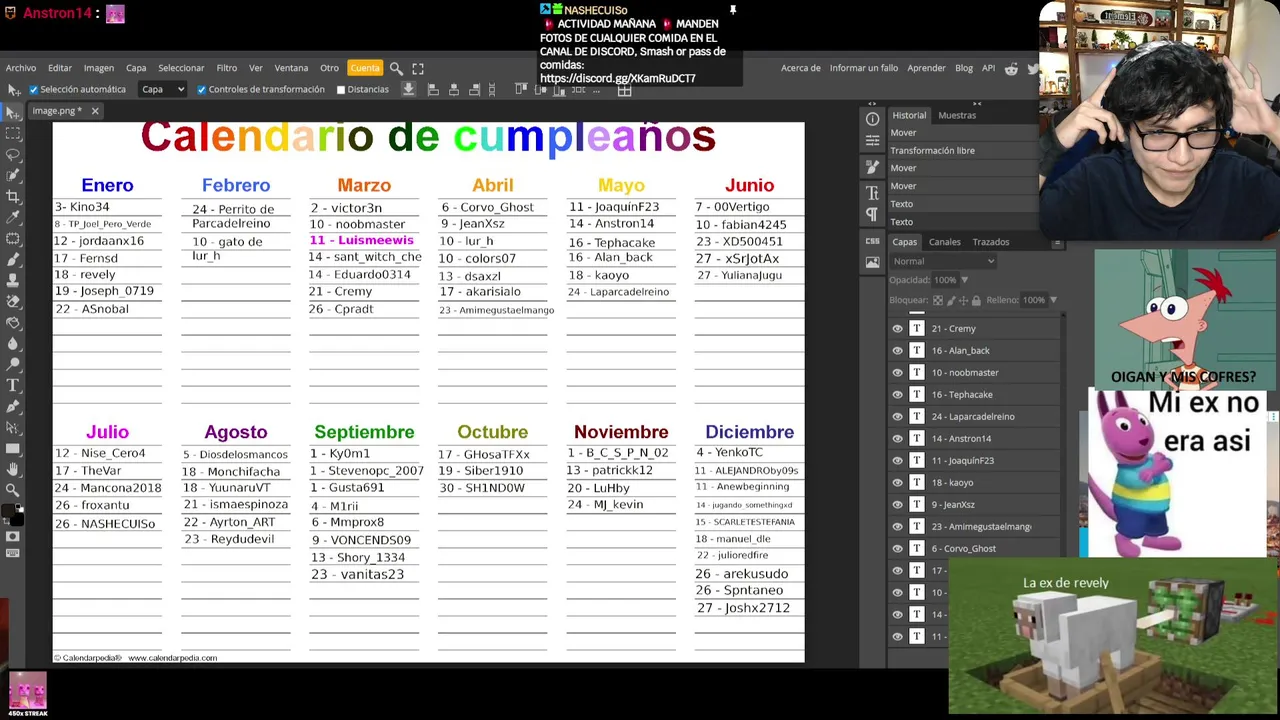The width and height of the screenshot is (1280, 720).
Task: Switch to the Canales tab
Action: [x=945, y=242]
